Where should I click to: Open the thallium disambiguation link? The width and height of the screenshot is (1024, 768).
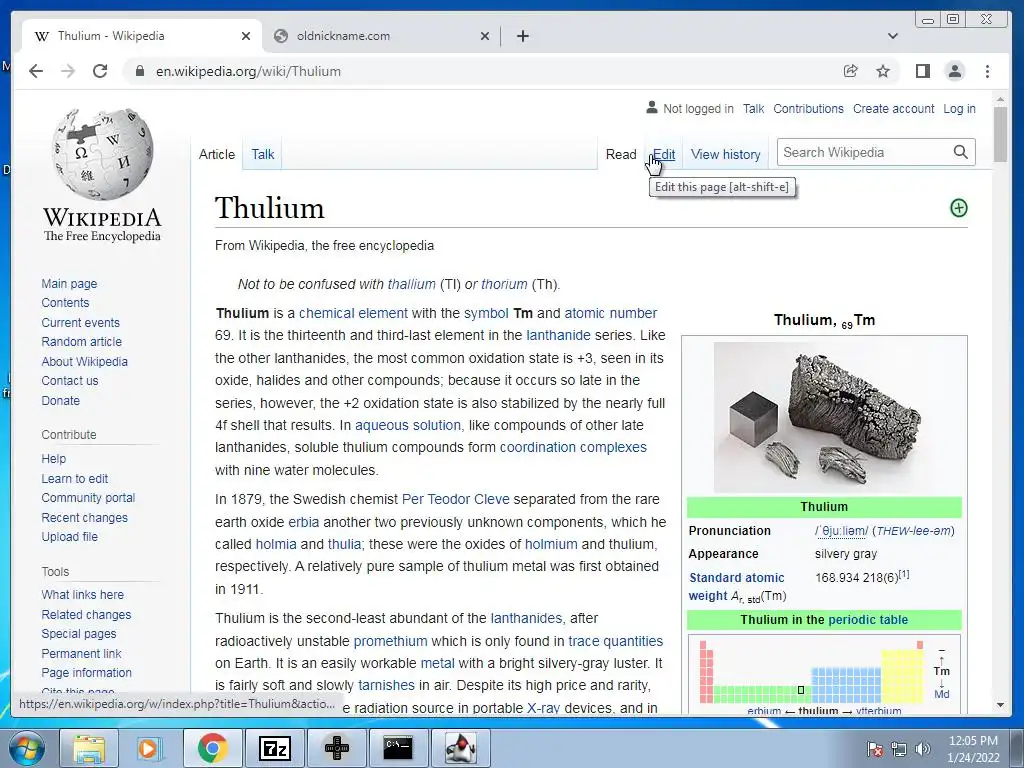[x=411, y=284]
